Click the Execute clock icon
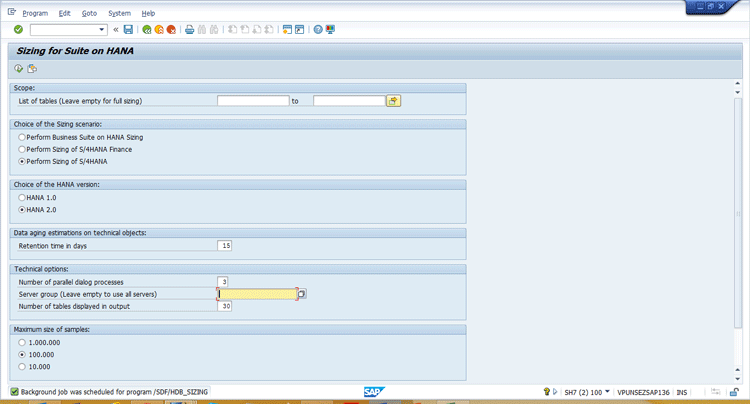 pyautogui.click(x=19, y=69)
